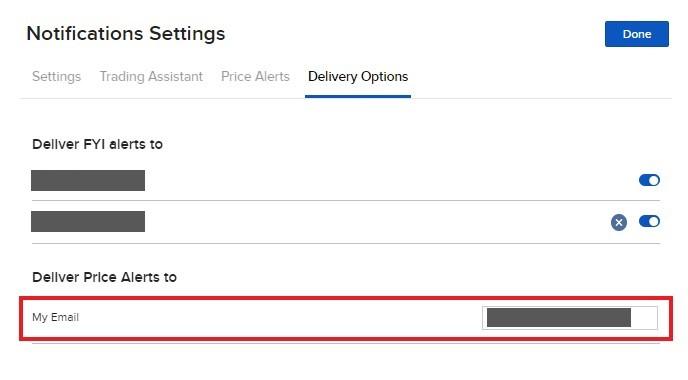688x380 pixels.
Task: Open the Trading Assistant tab
Action: coord(151,76)
